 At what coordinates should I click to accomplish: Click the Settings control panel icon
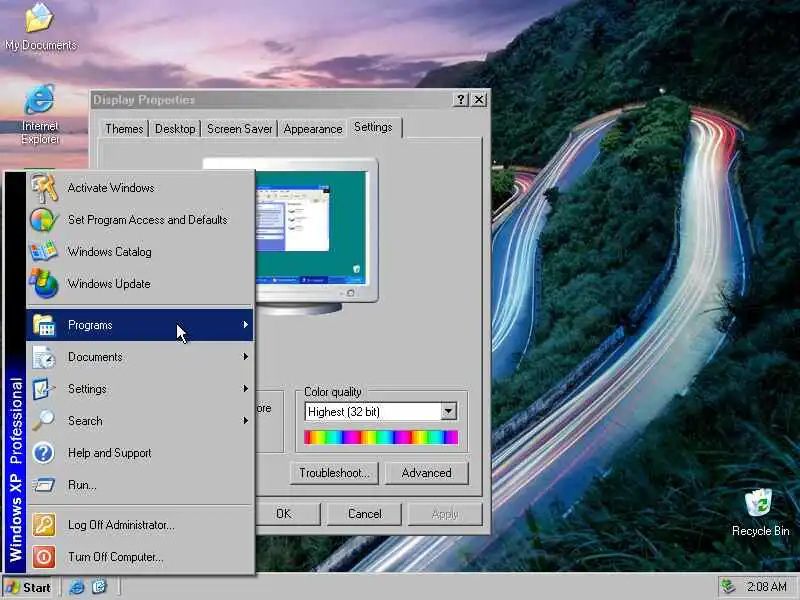point(44,389)
